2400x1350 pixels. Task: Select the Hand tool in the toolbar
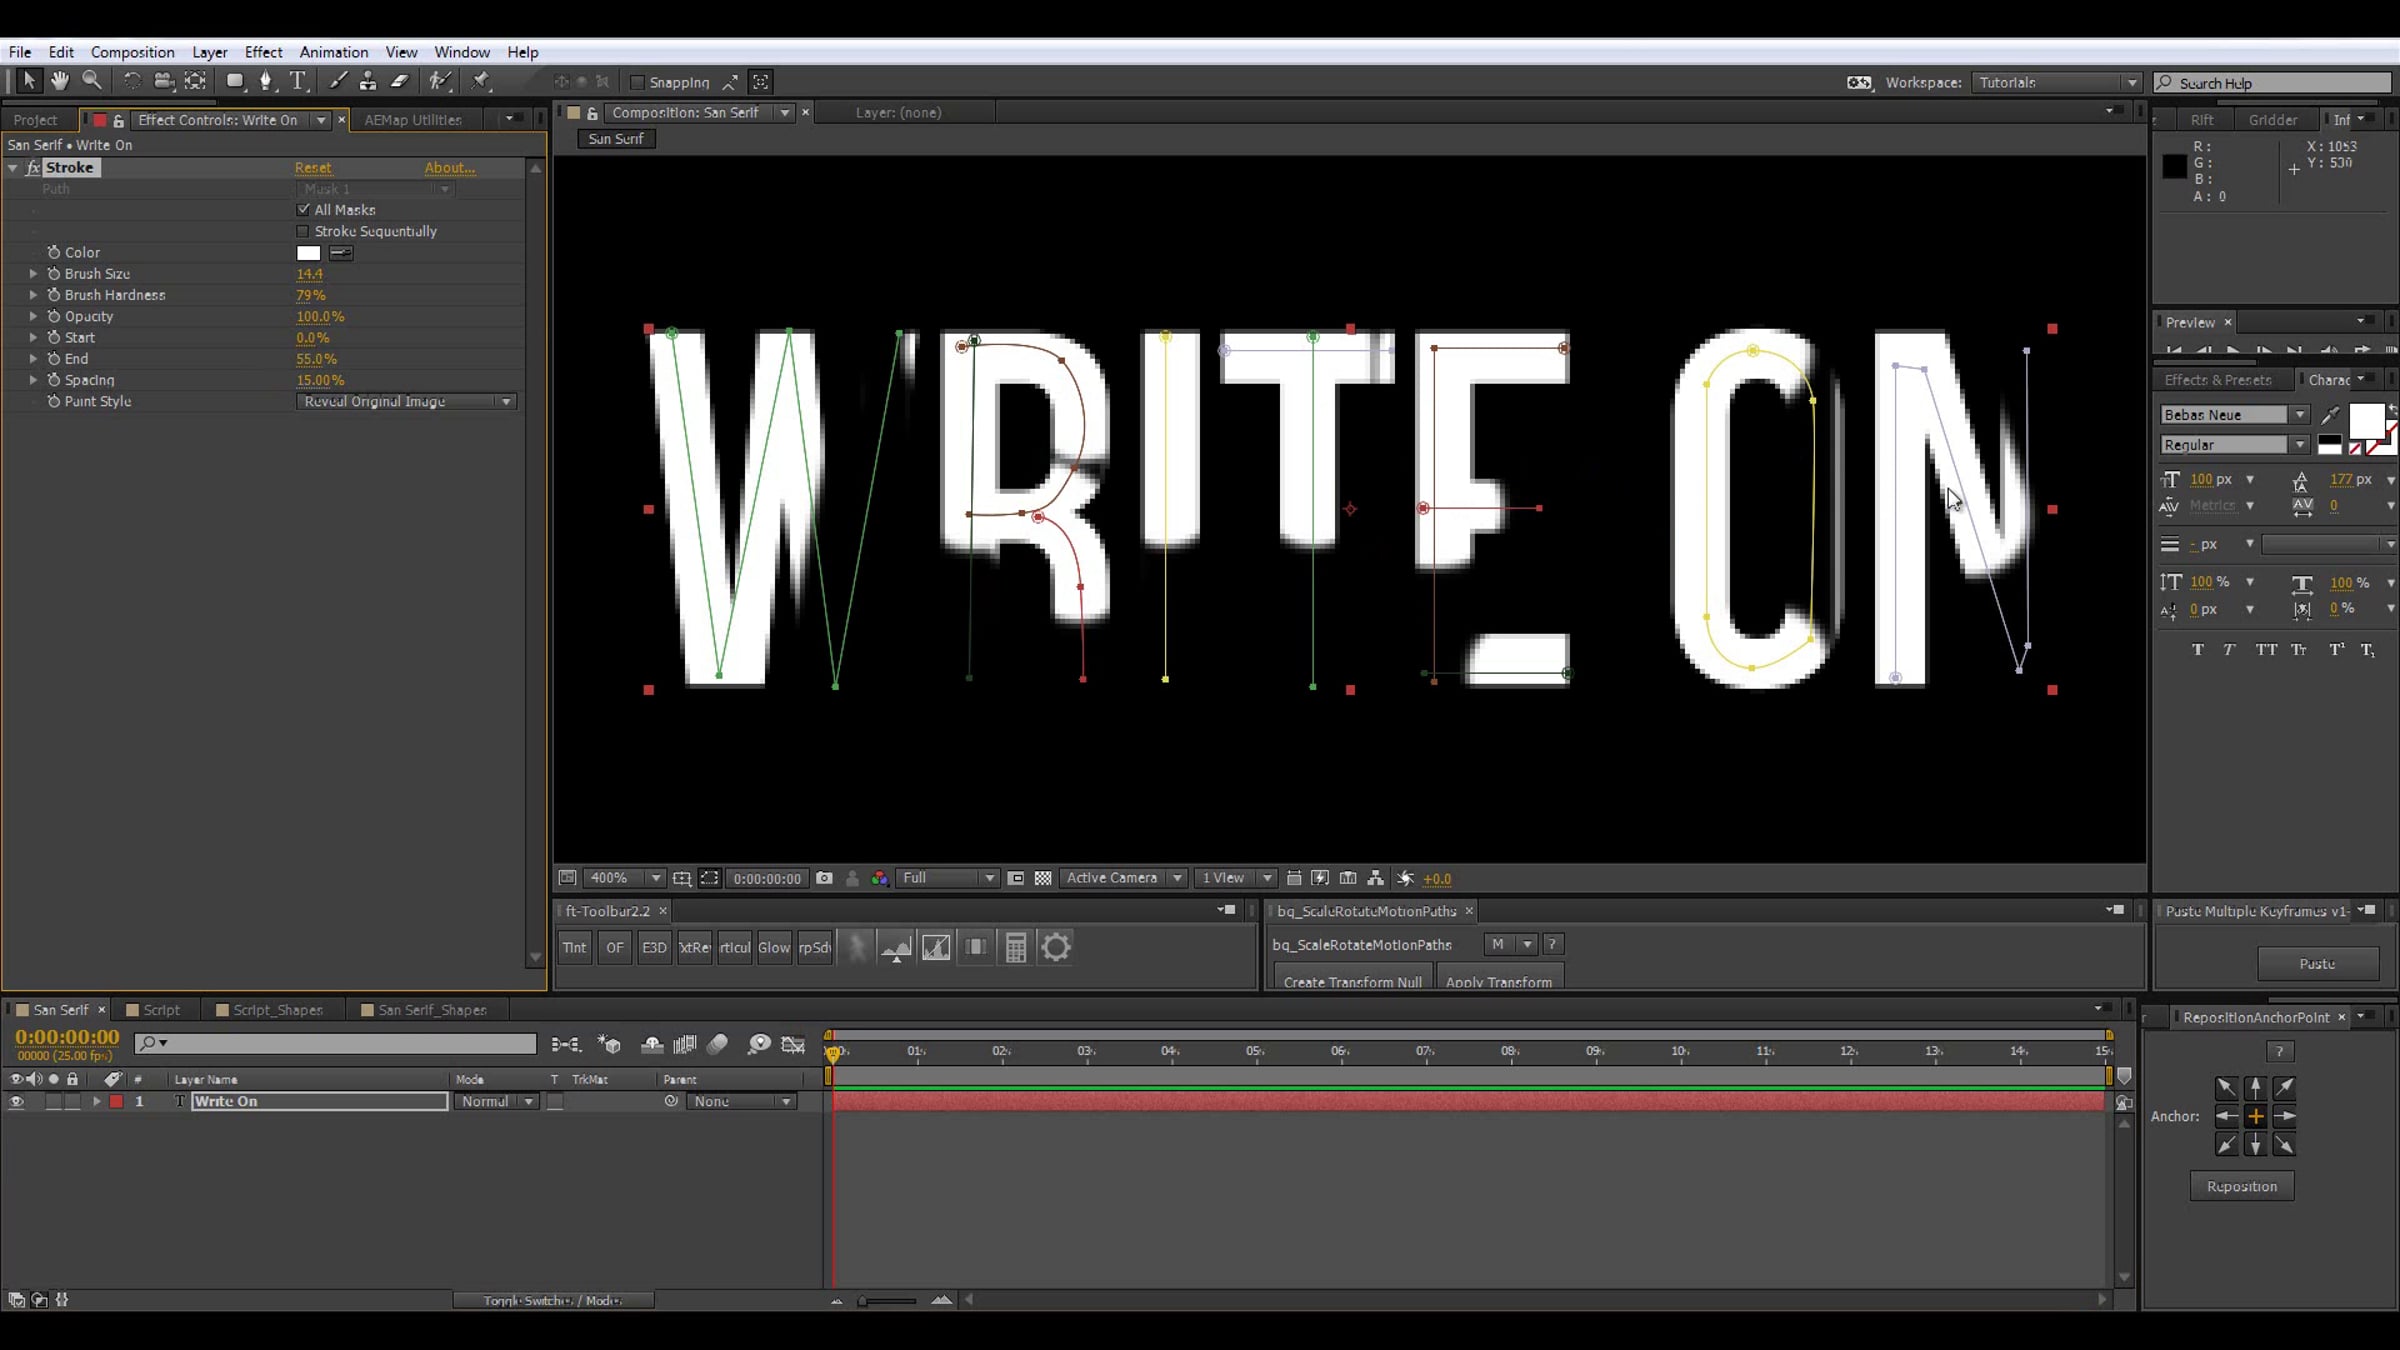(60, 81)
